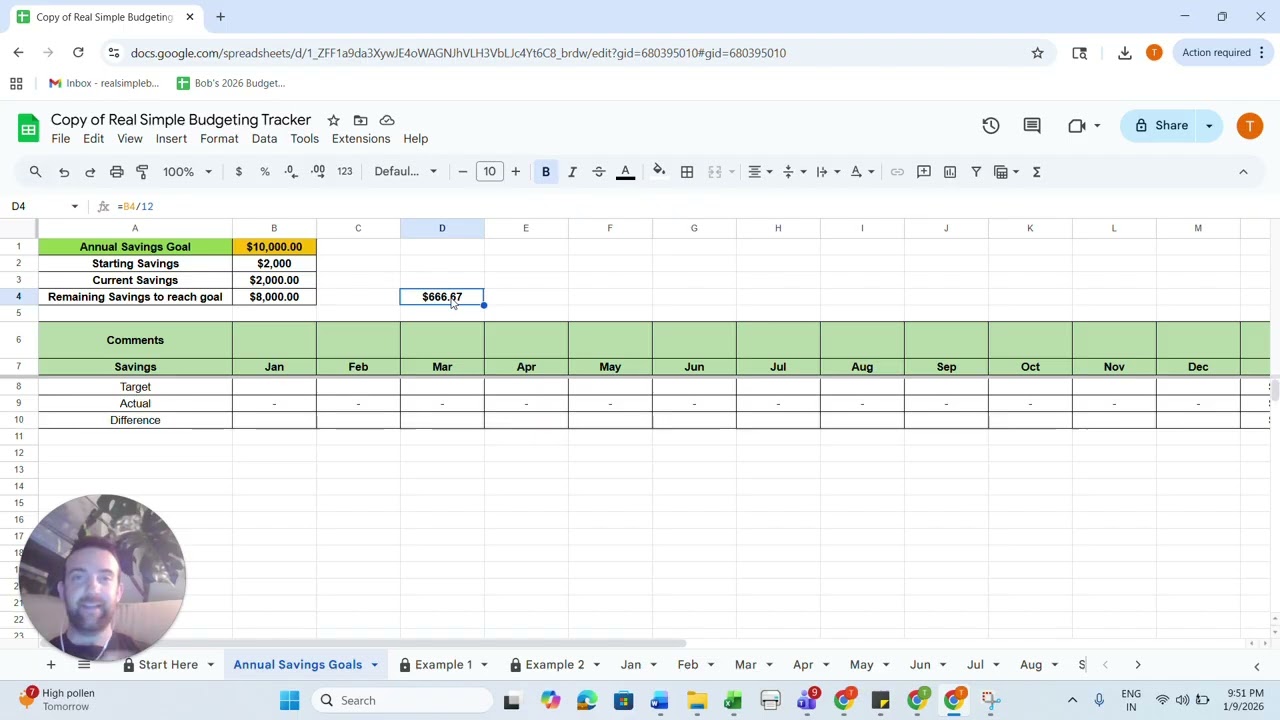Toggle bold formatting

click(x=546, y=172)
